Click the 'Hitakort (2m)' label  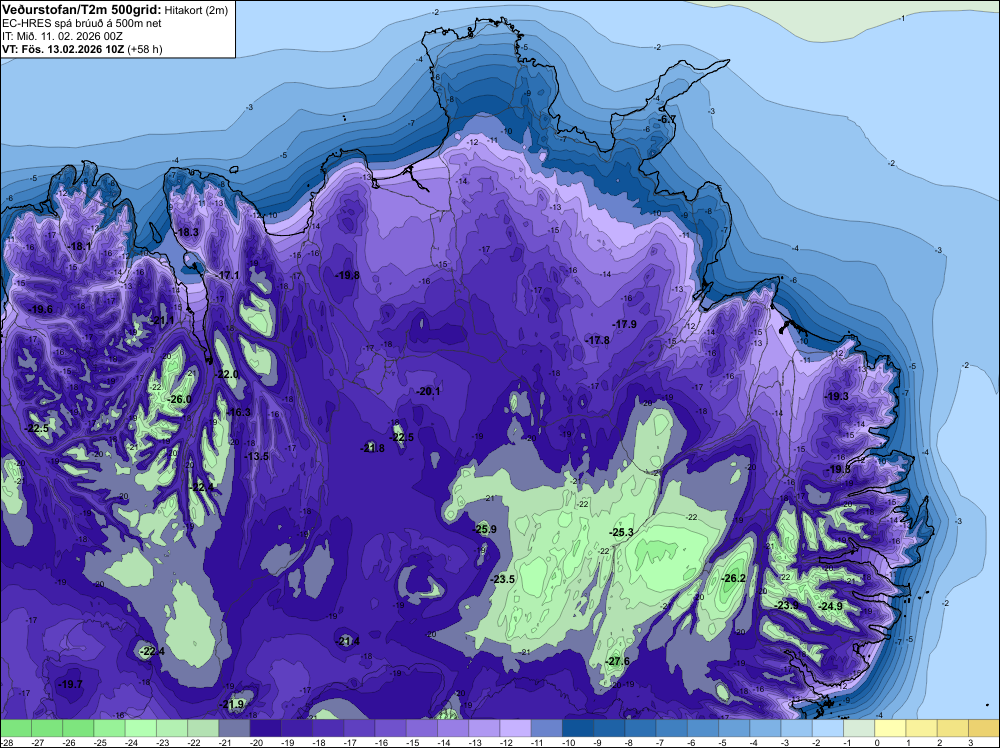(x=195, y=10)
